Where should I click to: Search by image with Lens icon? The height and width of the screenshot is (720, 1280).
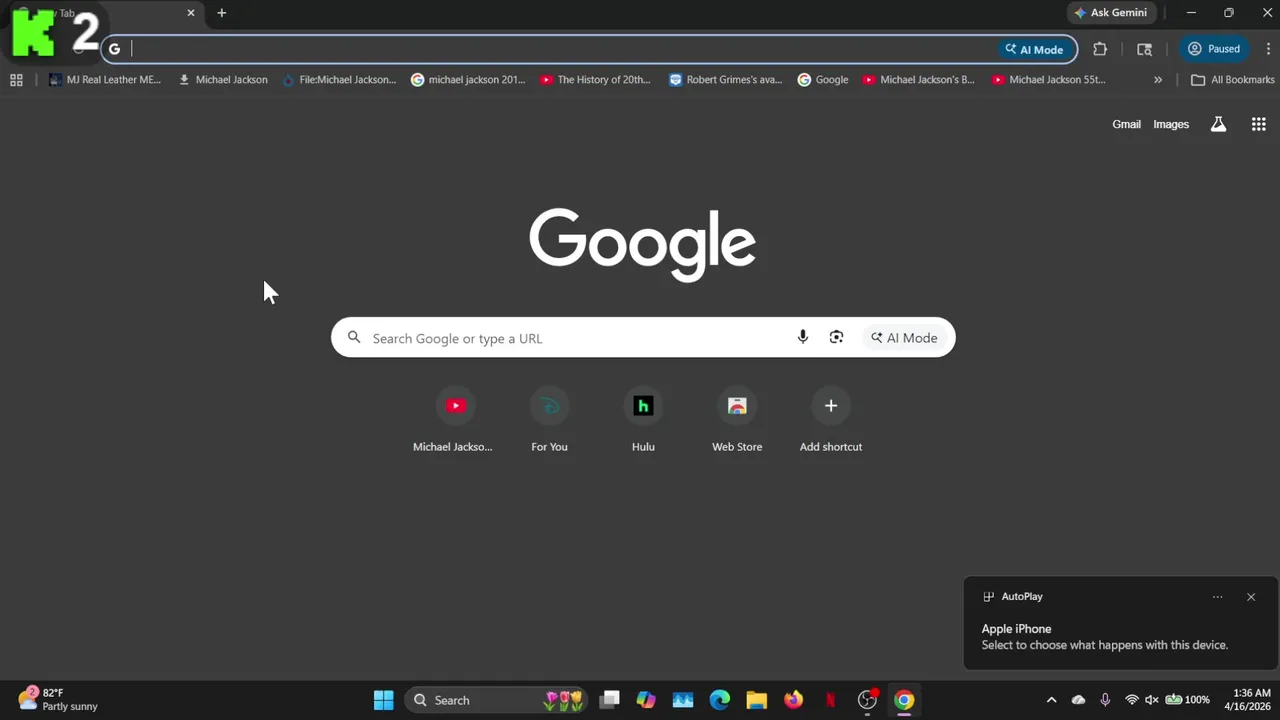836,338
